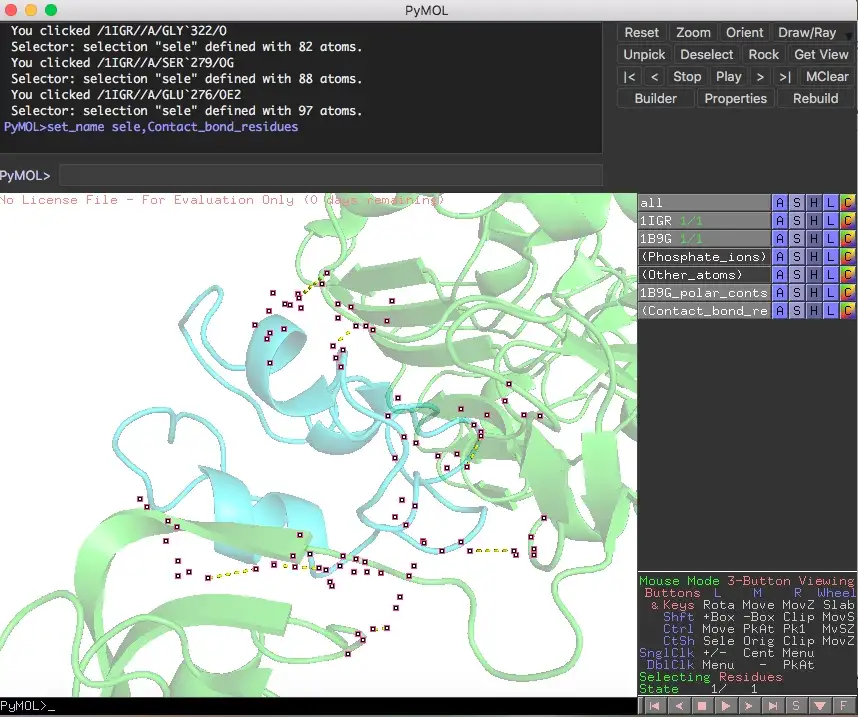The image size is (858, 717).
Task: Open the S (scene) menu in movie bar
Action: click(x=796, y=706)
